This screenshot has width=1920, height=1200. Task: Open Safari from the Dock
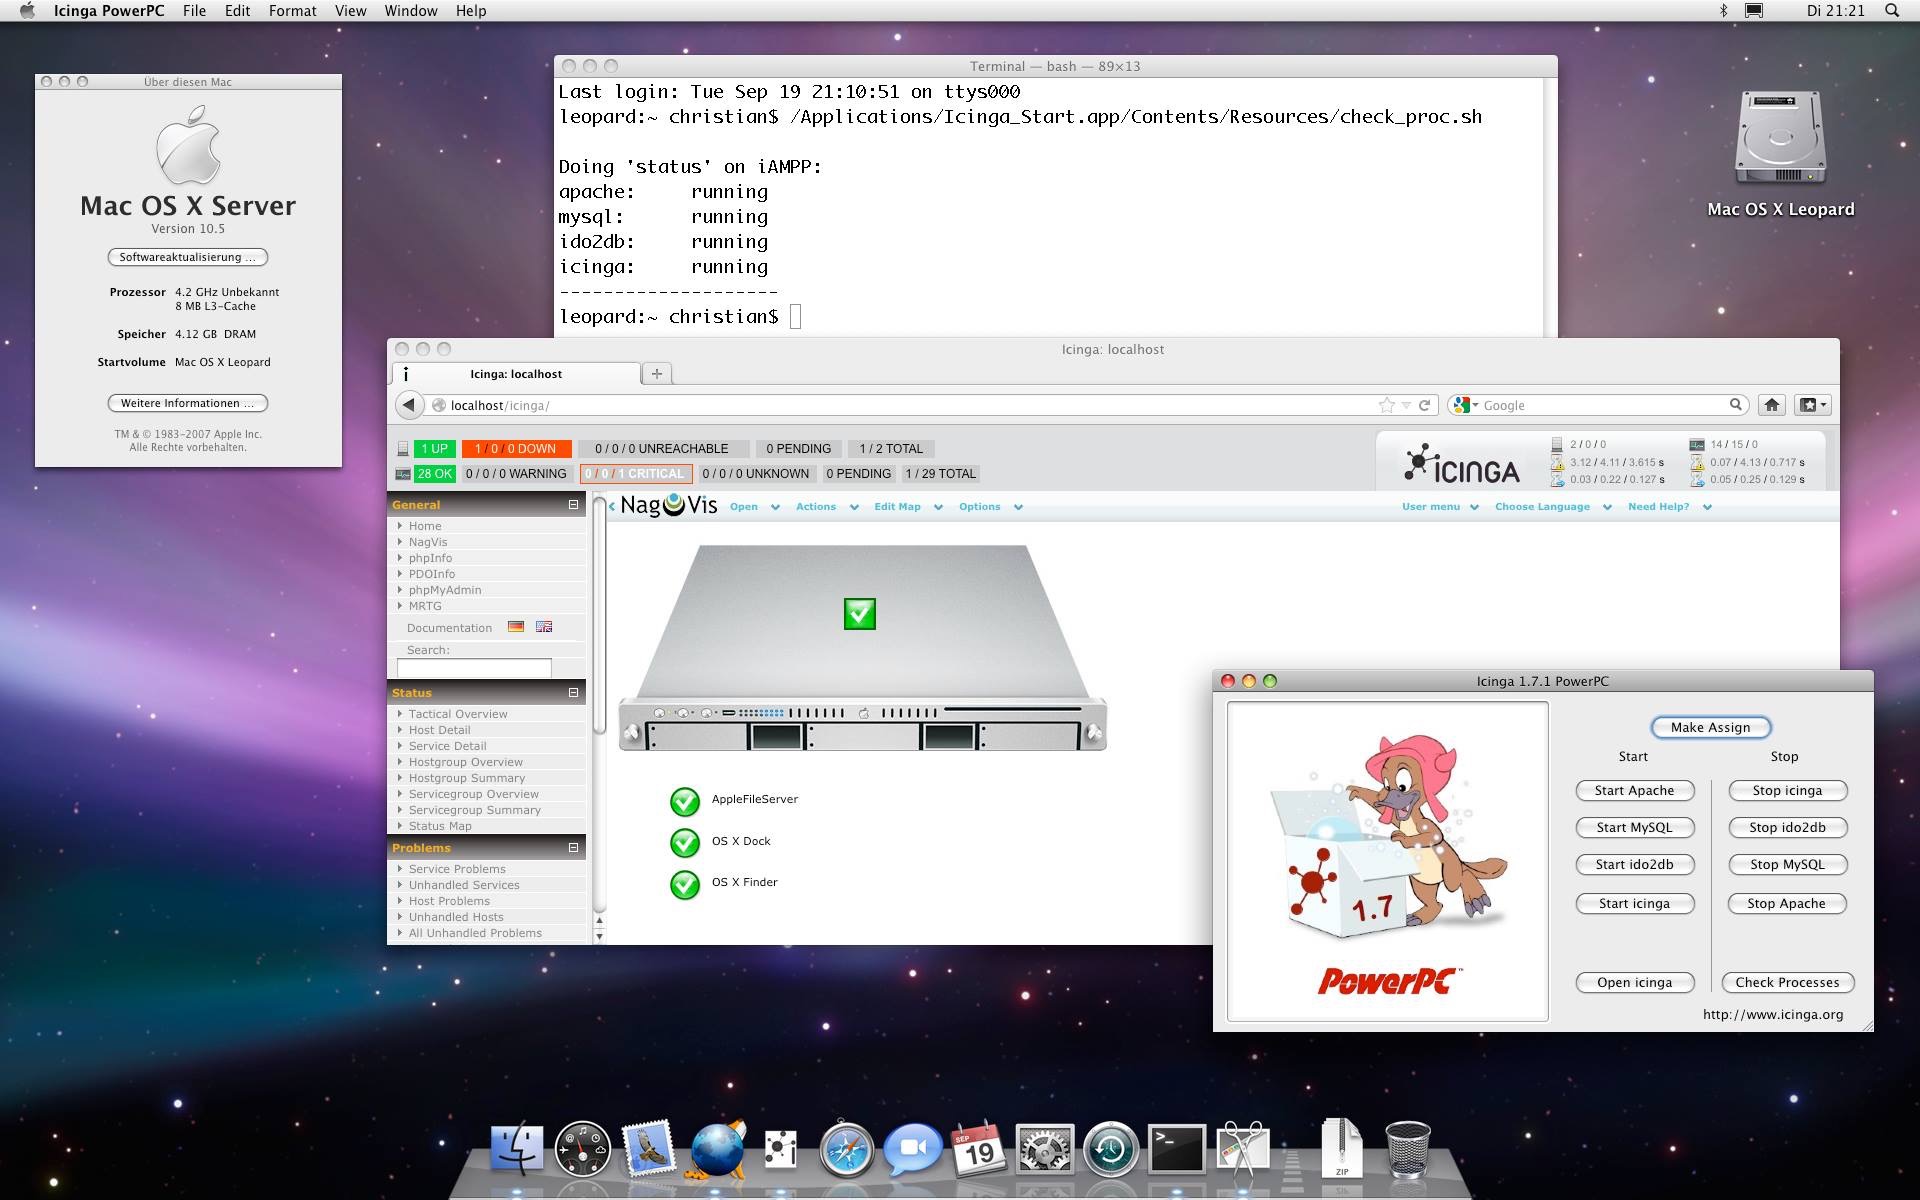click(x=846, y=1148)
